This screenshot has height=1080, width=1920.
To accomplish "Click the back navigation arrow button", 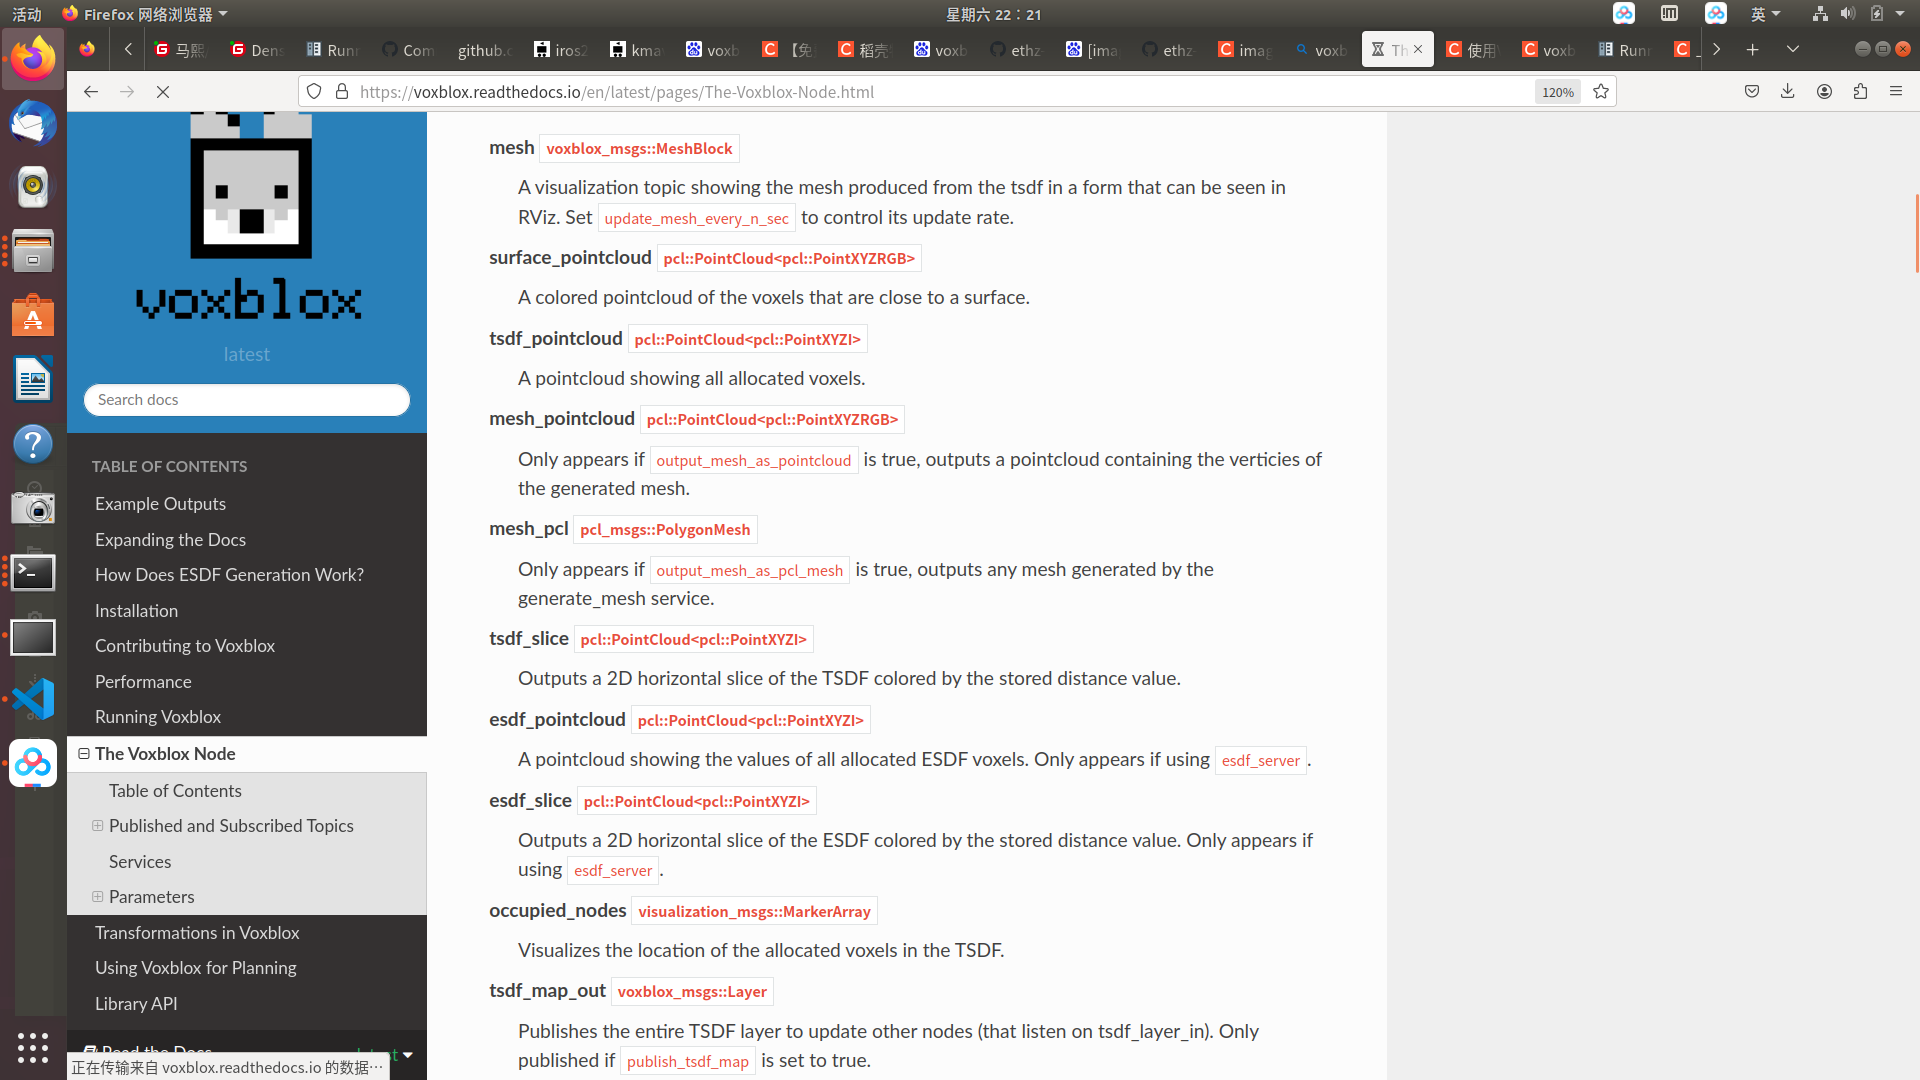I will tap(91, 91).
